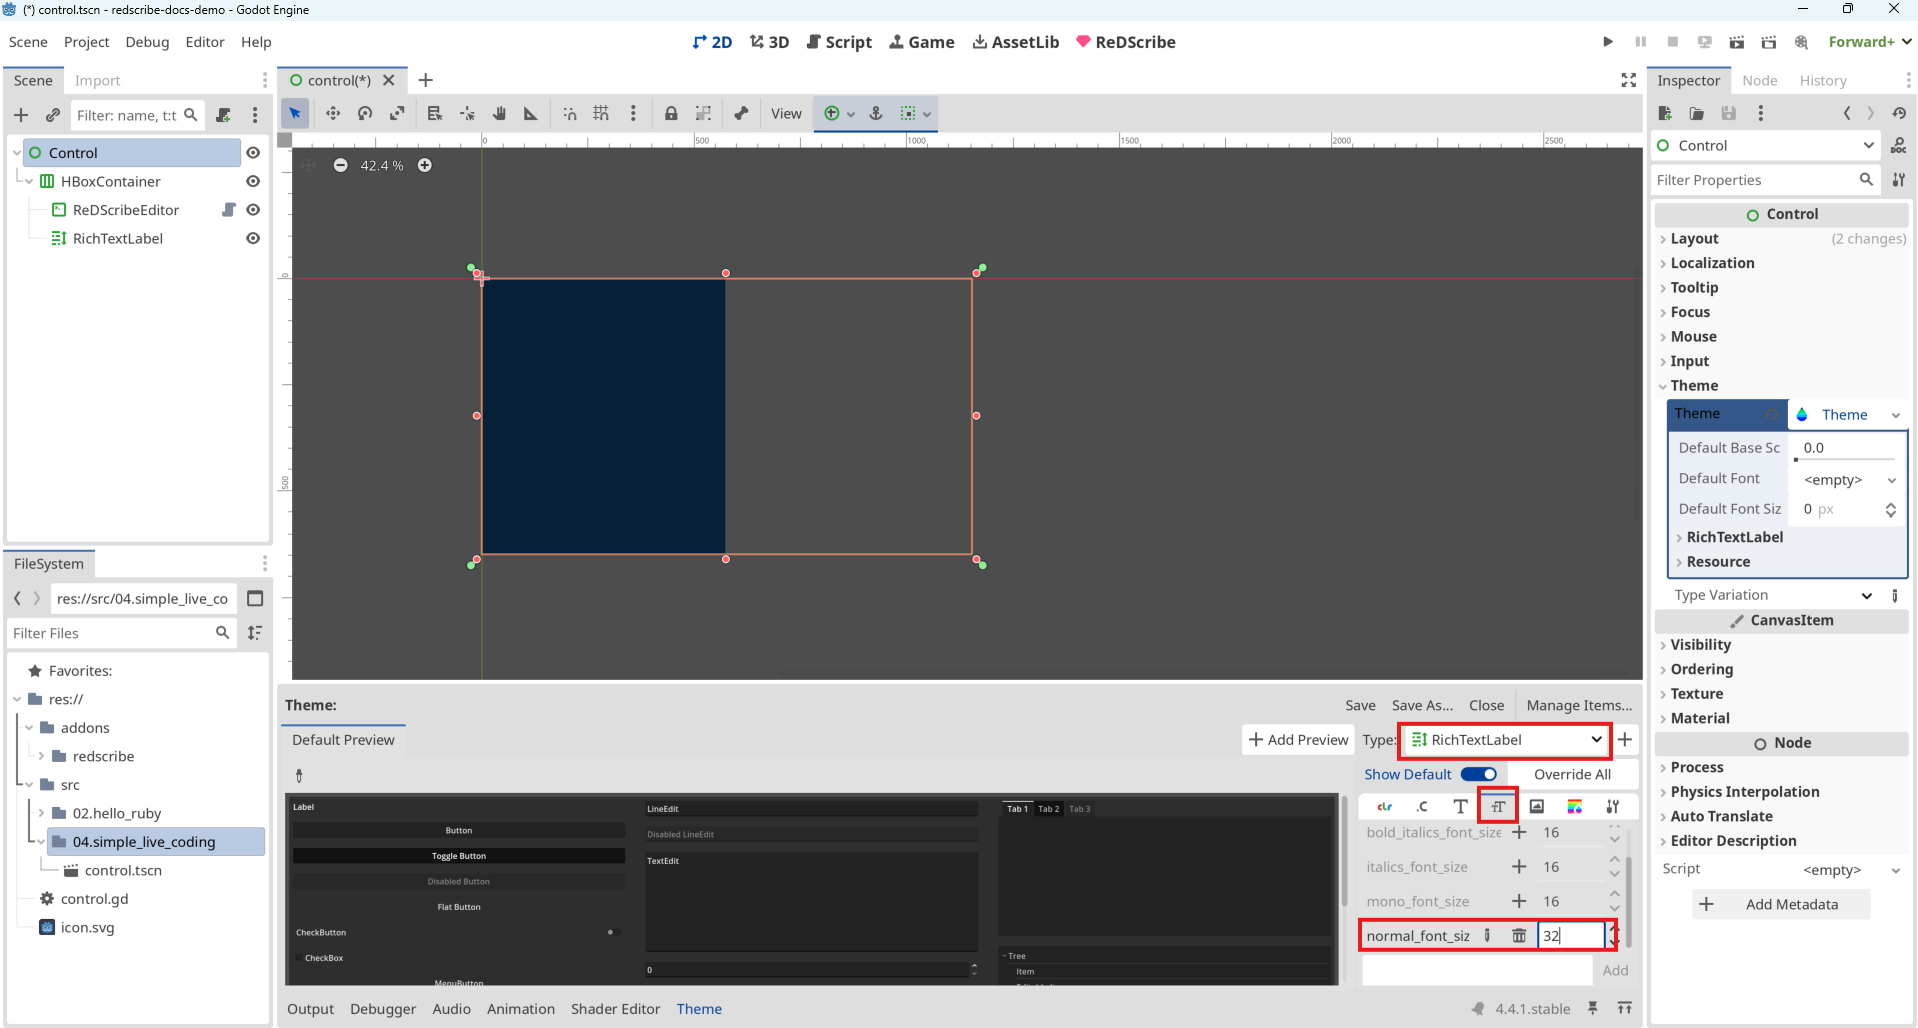Viewport: 1918px width, 1028px height.
Task: Click the Filter Files search field
Action: pos(120,633)
